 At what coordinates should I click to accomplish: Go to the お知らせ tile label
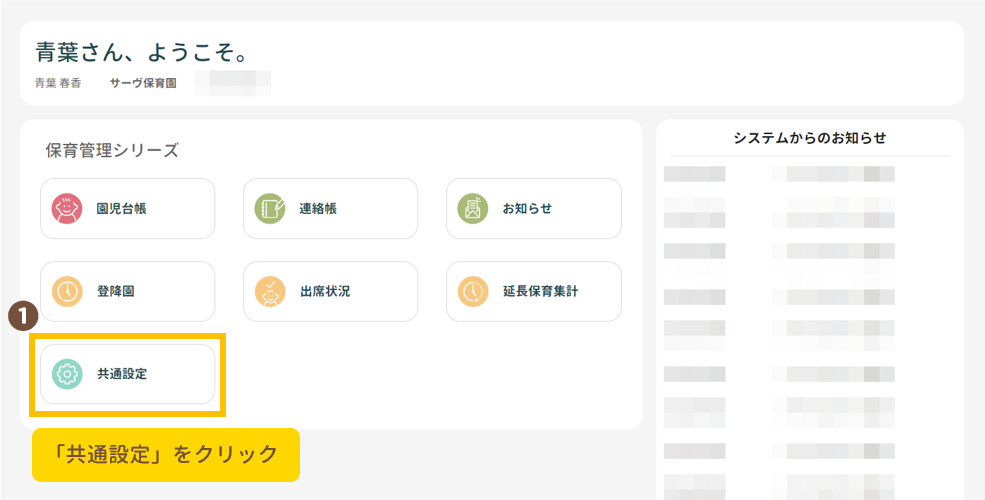[x=527, y=209]
